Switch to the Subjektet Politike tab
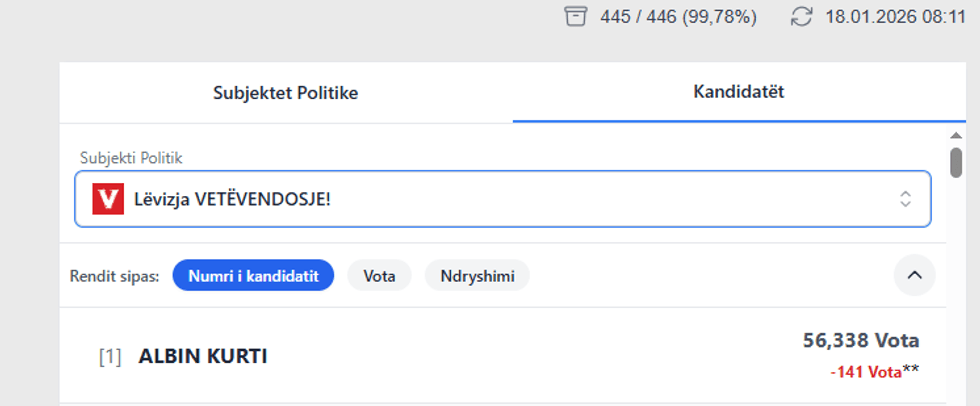Viewport: 980px width, 406px height. click(285, 93)
